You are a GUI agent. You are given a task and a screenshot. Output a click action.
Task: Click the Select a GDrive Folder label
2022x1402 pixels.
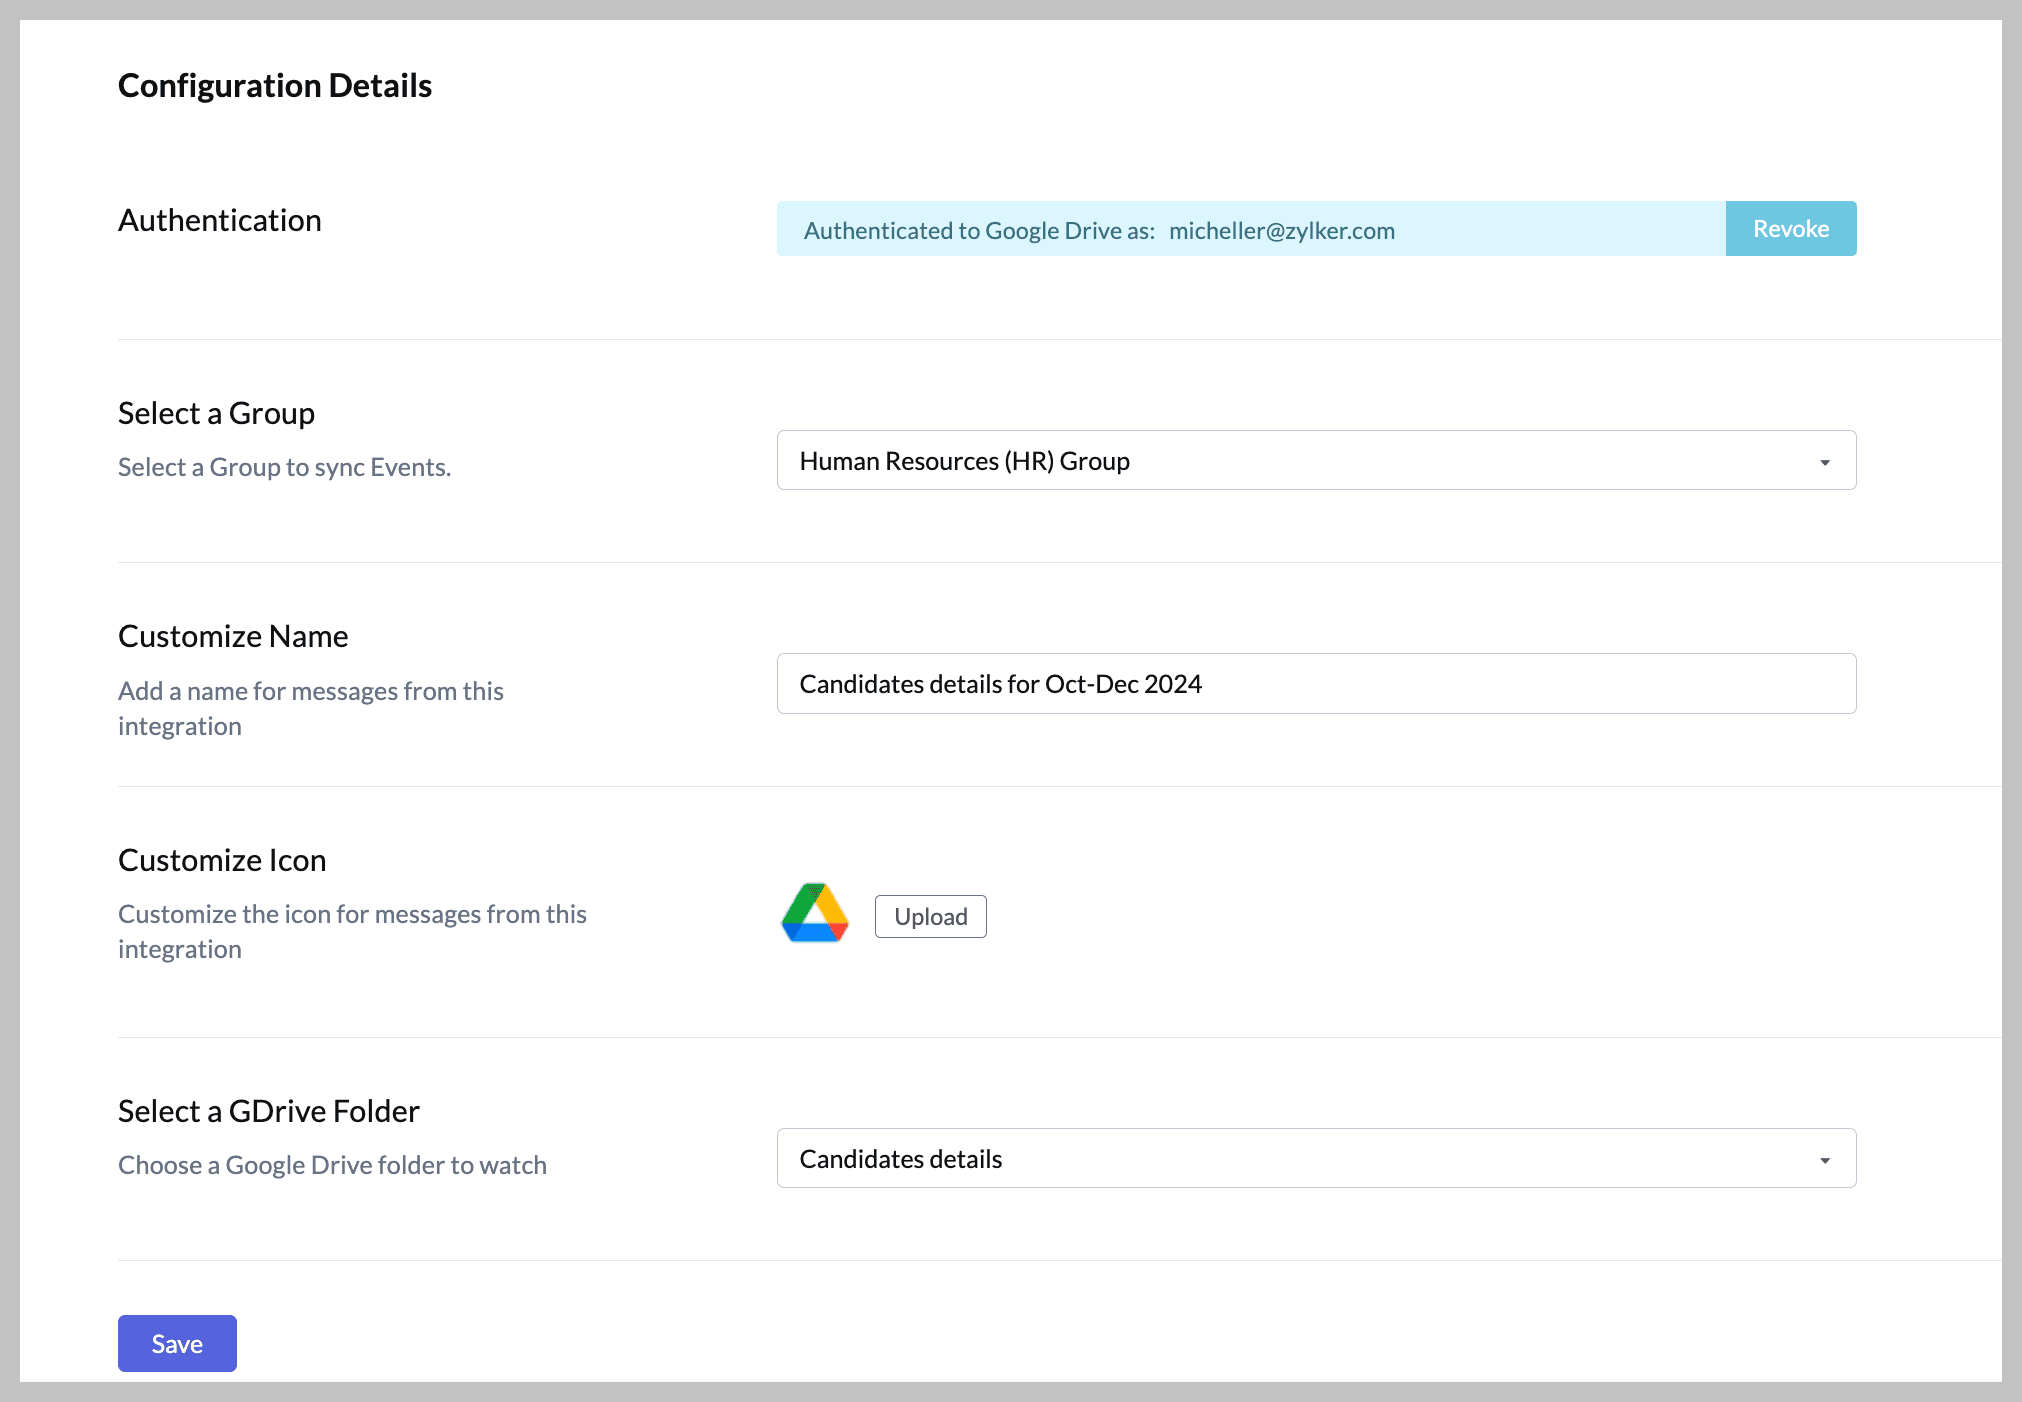point(268,1111)
